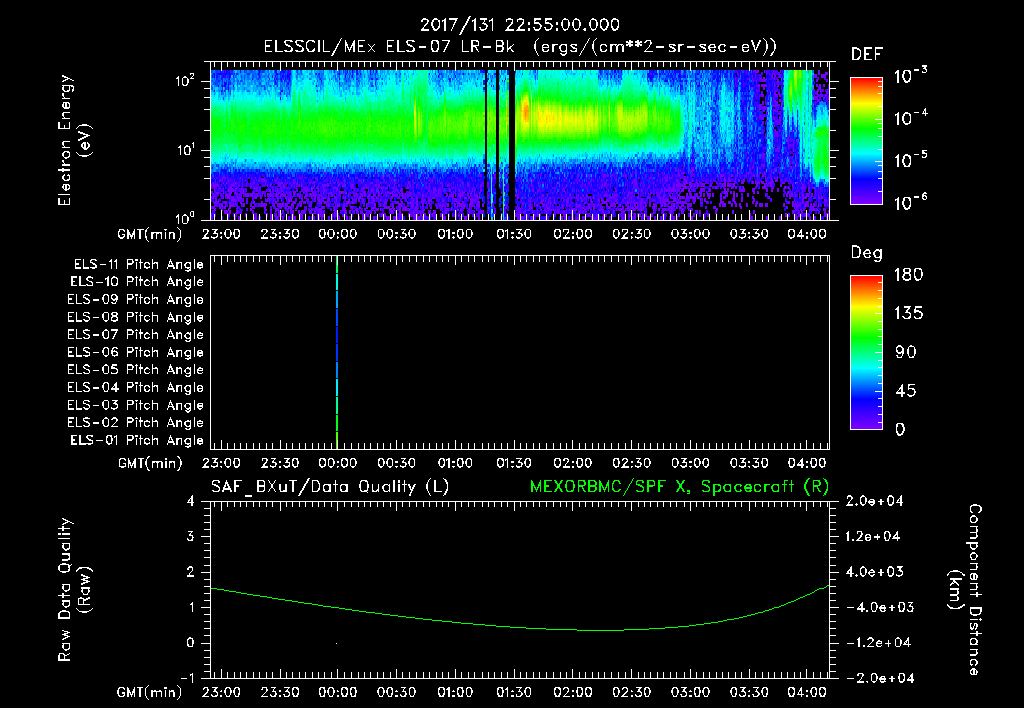Screen dimensions: 1024x708
Task: Click the ELS-06 Pitch Angle label
Action: click(x=136, y=353)
